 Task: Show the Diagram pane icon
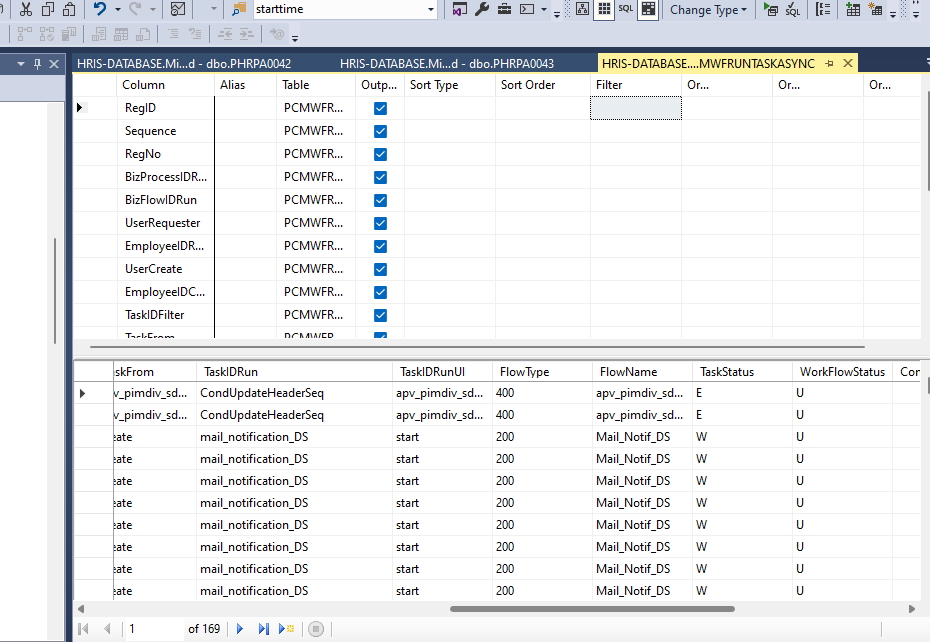click(x=582, y=9)
